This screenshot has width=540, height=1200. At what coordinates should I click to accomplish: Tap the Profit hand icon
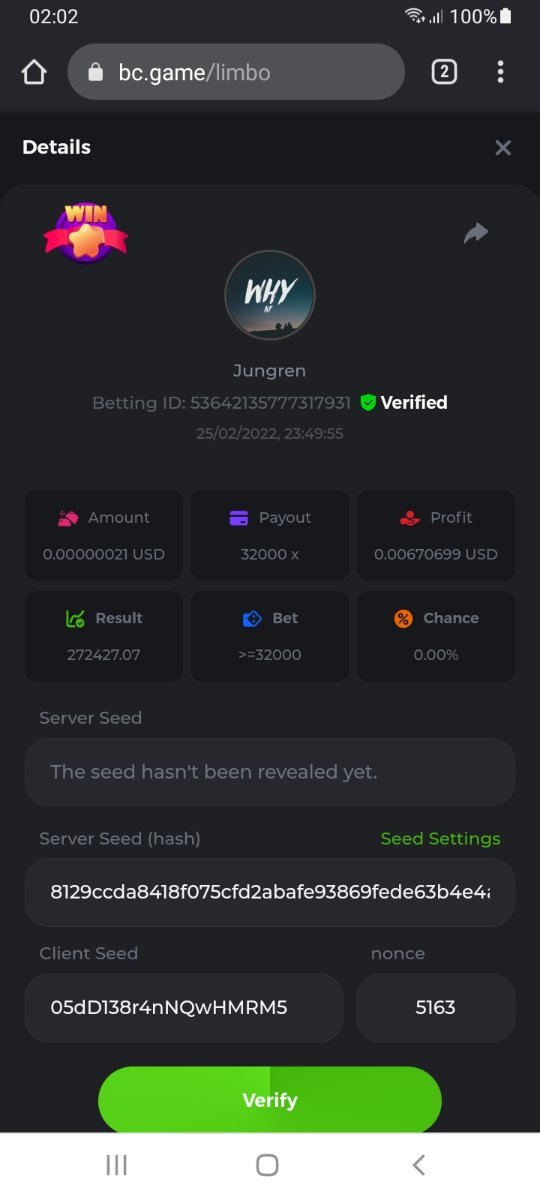(x=410, y=518)
